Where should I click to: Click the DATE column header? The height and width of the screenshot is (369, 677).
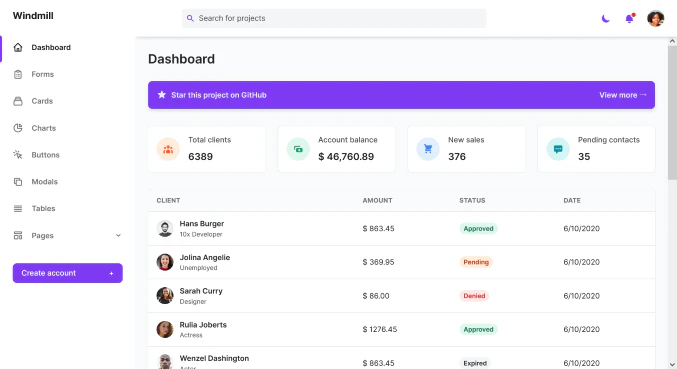click(572, 200)
